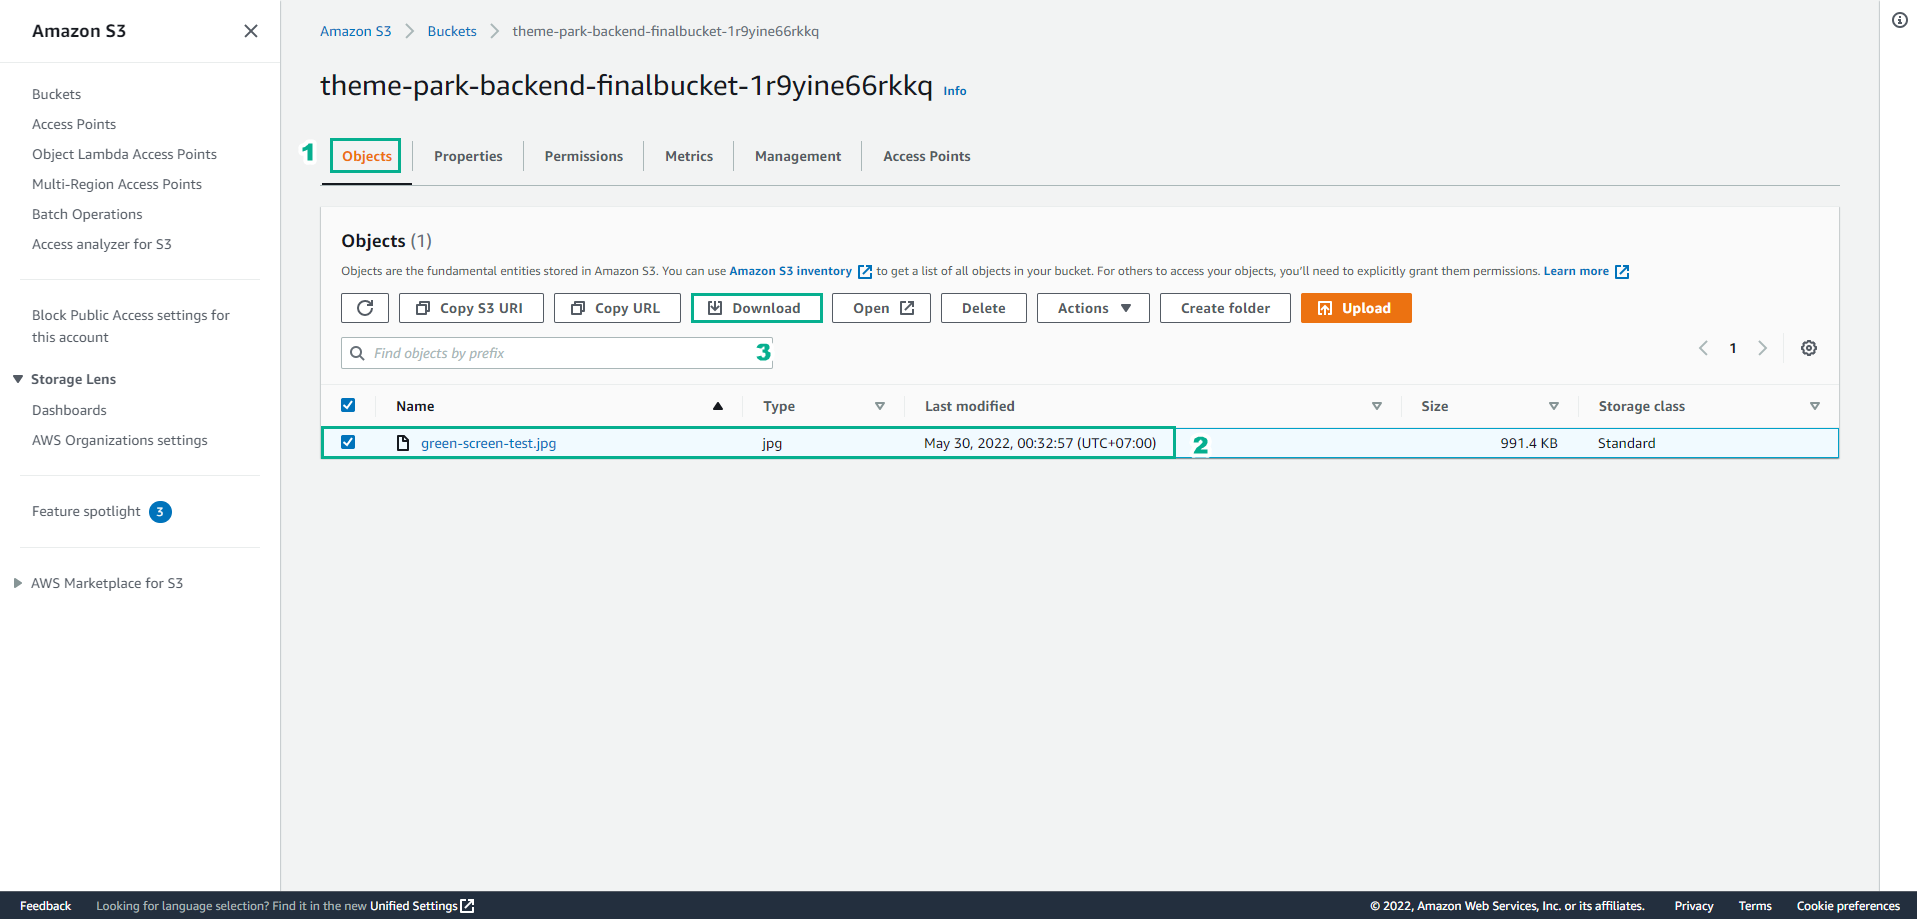Click external link icon after Learn more
This screenshot has height=919, width=1917.
coord(1622,272)
